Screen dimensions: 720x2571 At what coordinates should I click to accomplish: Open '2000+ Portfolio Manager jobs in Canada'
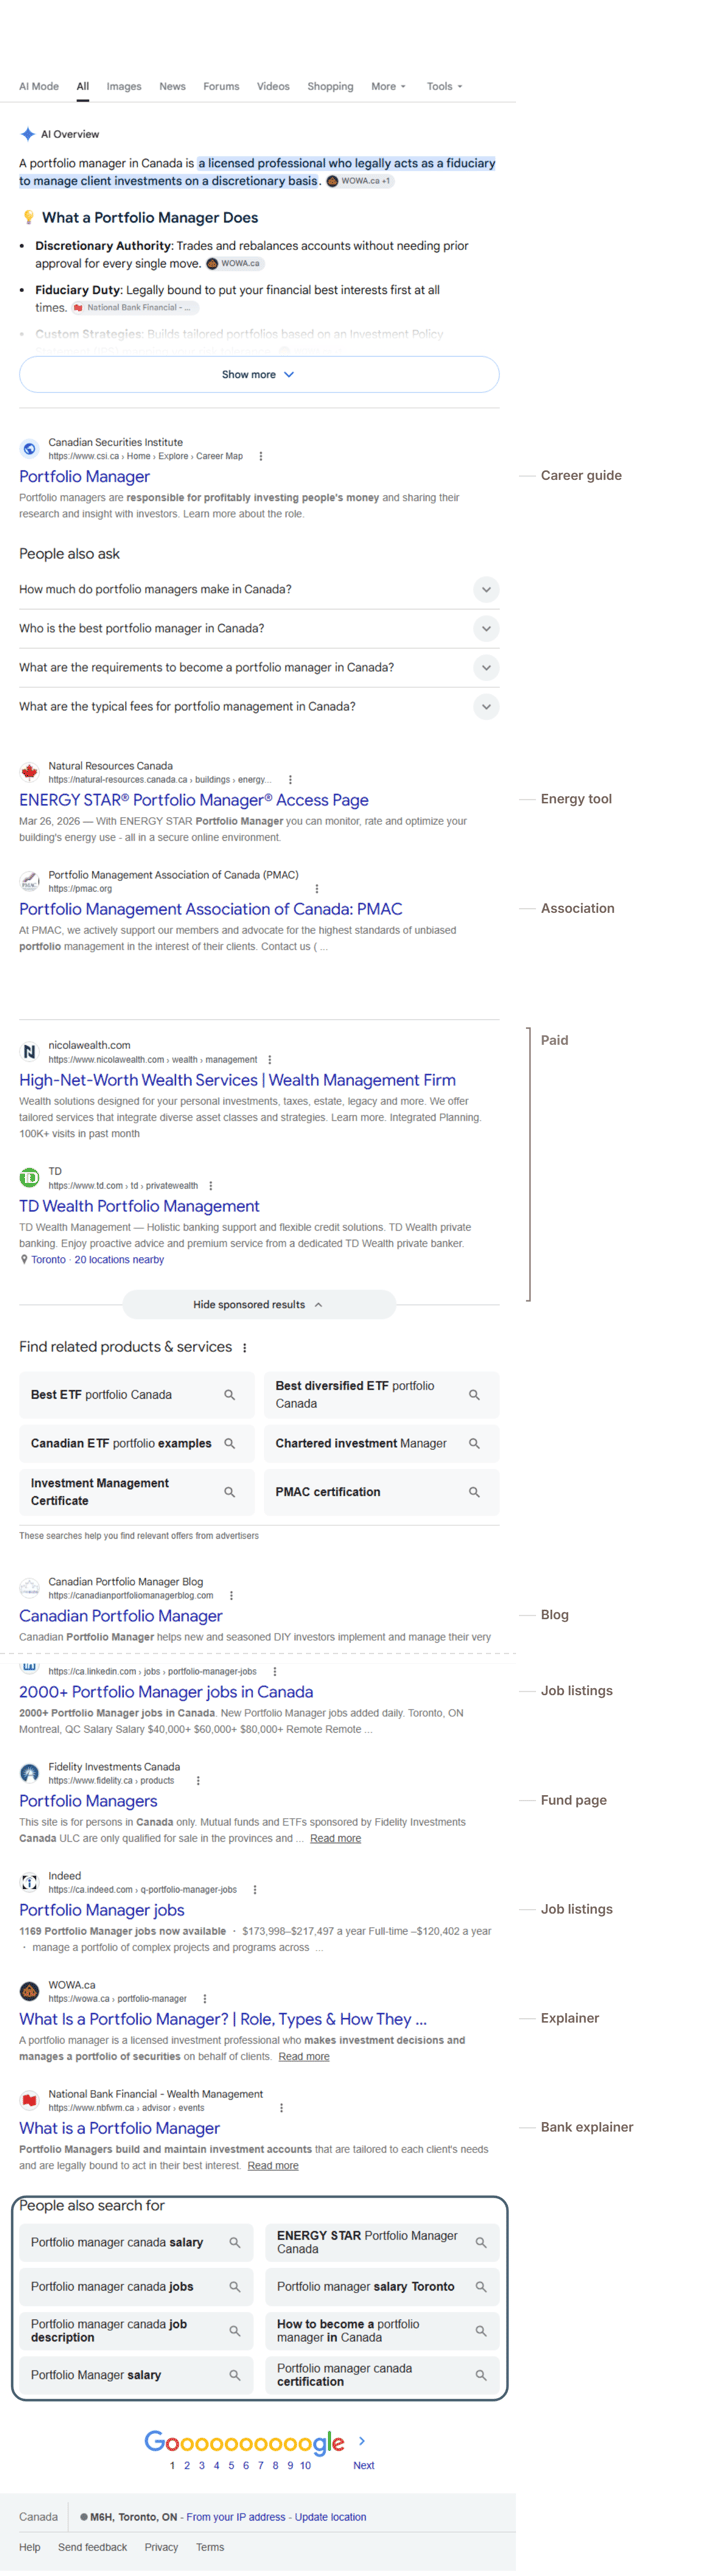pos(166,1692)
